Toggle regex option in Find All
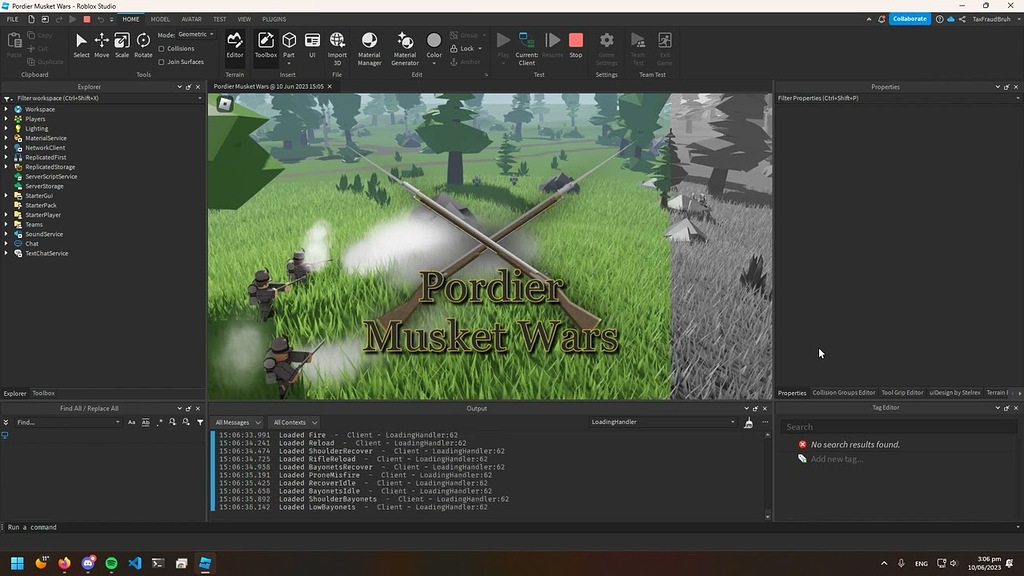The image size is (1024, 576). [x=159, y=423]
